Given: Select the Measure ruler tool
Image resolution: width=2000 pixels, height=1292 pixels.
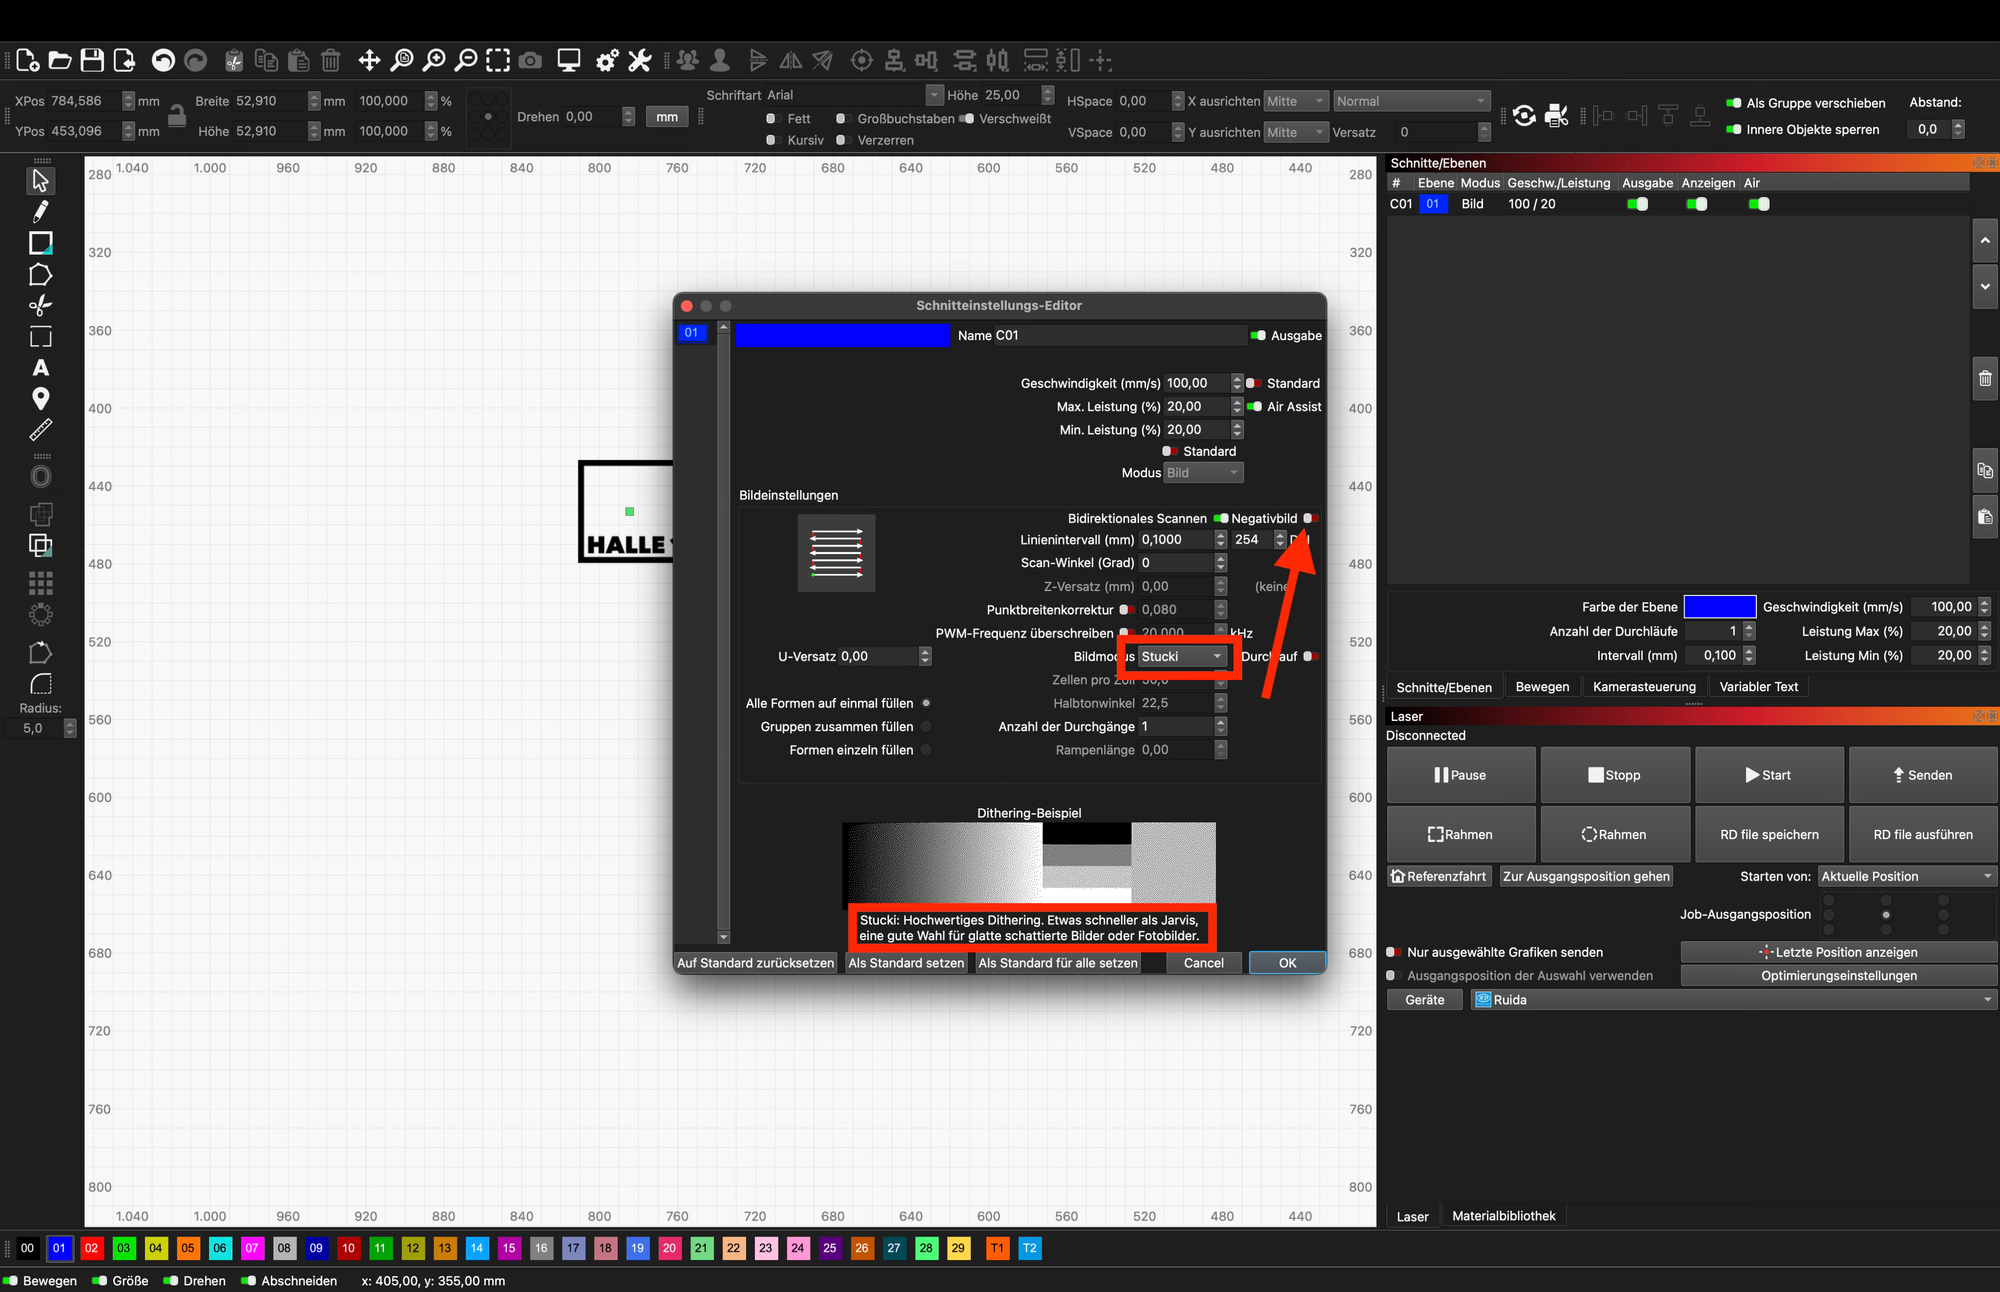Looking at the screenshot, I should click(x=40, y=430).
